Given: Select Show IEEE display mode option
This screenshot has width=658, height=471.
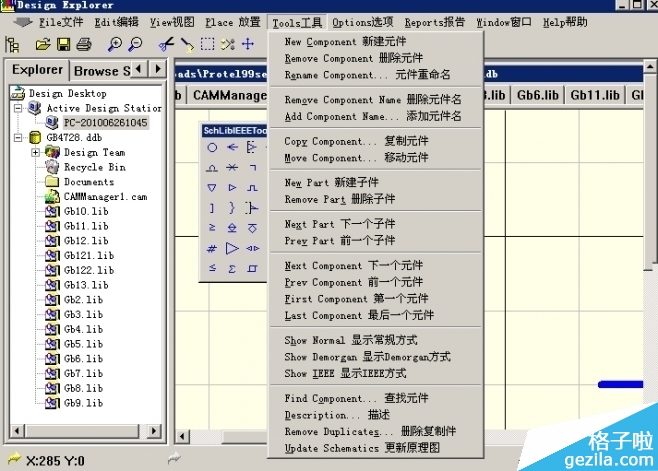Looking at the screenshot, I should pyautogui.click(x=345, y=373).
